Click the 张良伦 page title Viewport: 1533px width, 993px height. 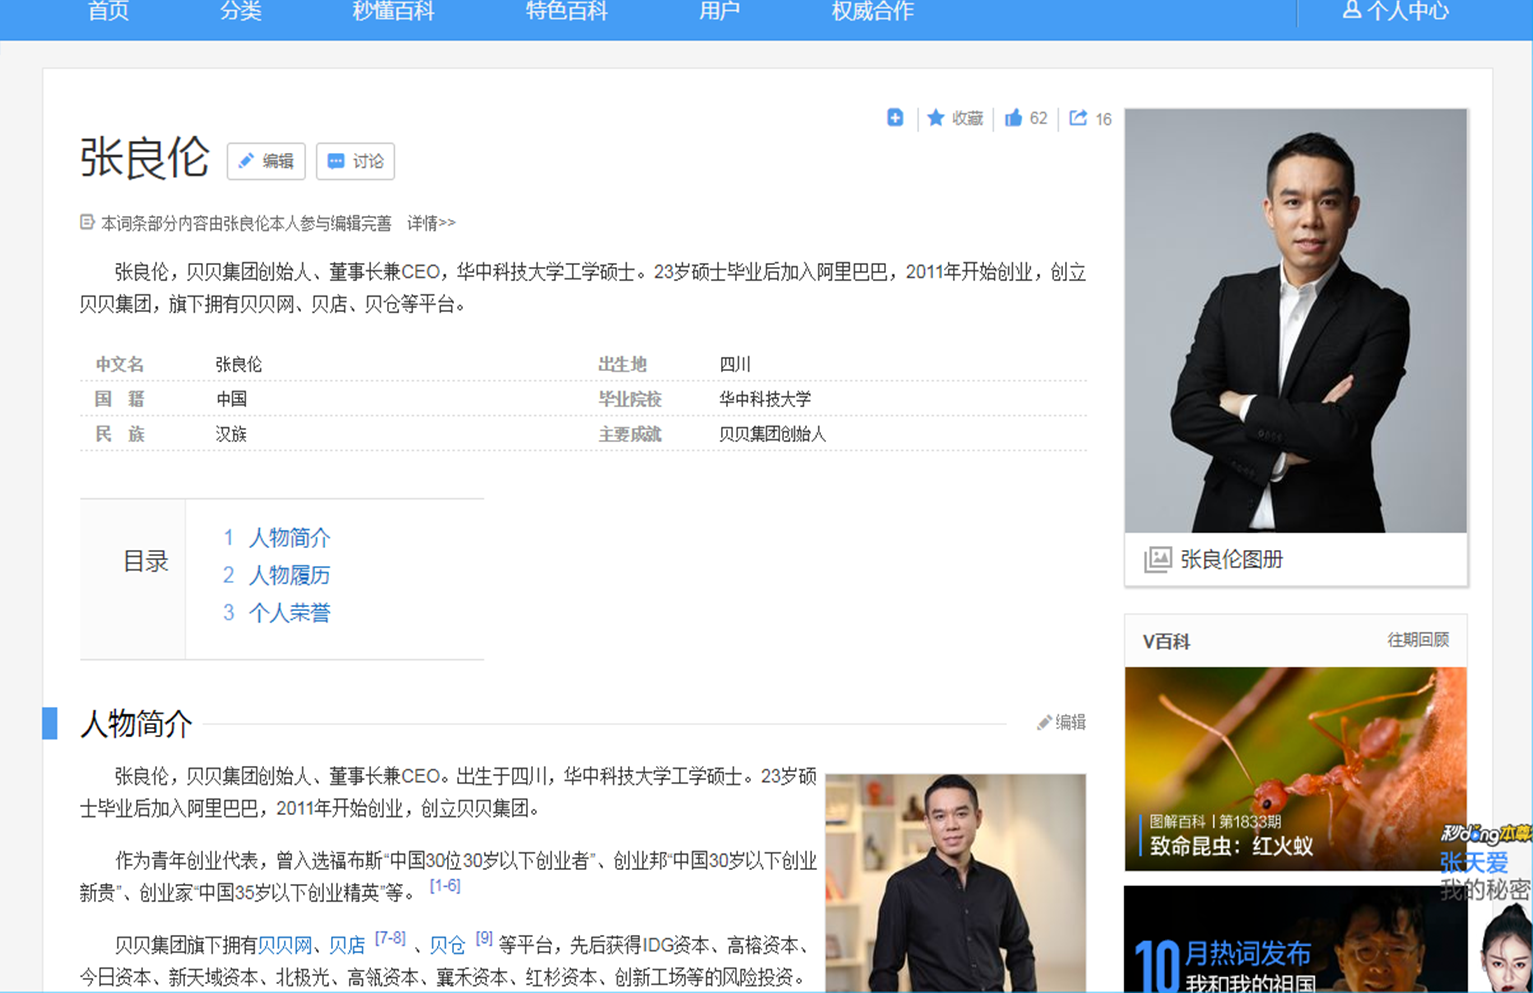[x=144, y=158]
